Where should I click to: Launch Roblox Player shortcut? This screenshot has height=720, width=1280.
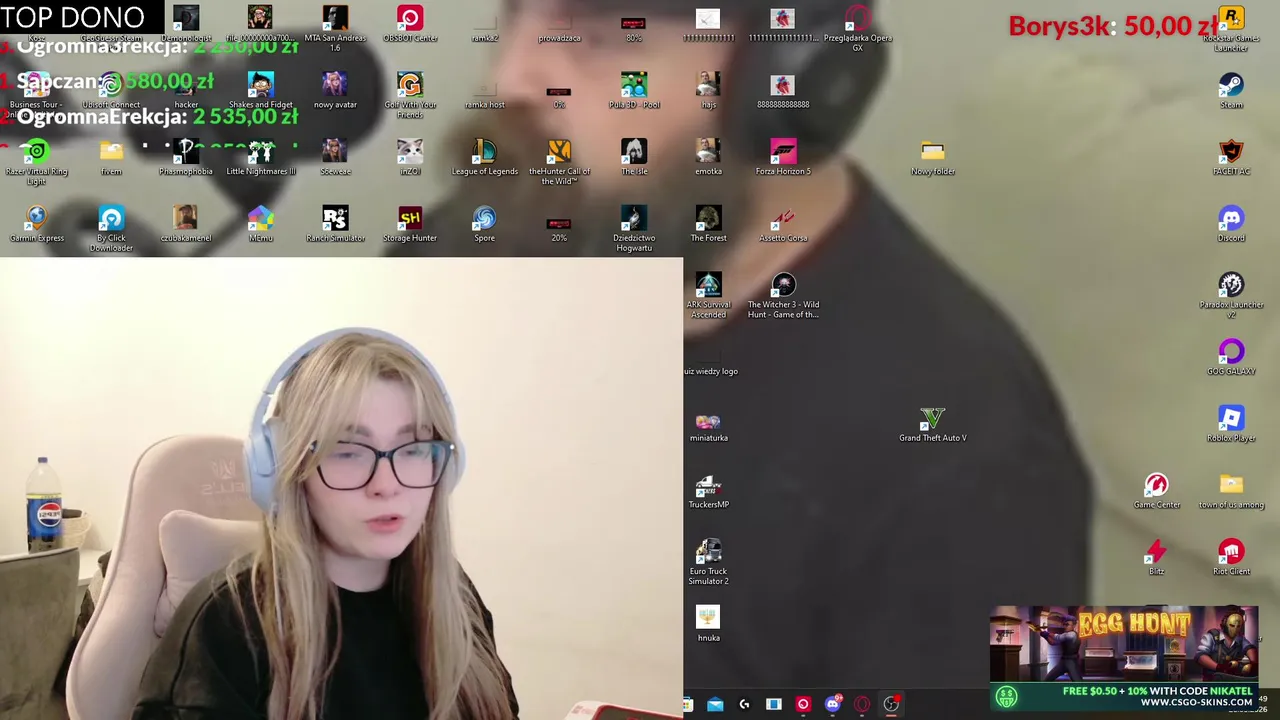point(1231,424)
